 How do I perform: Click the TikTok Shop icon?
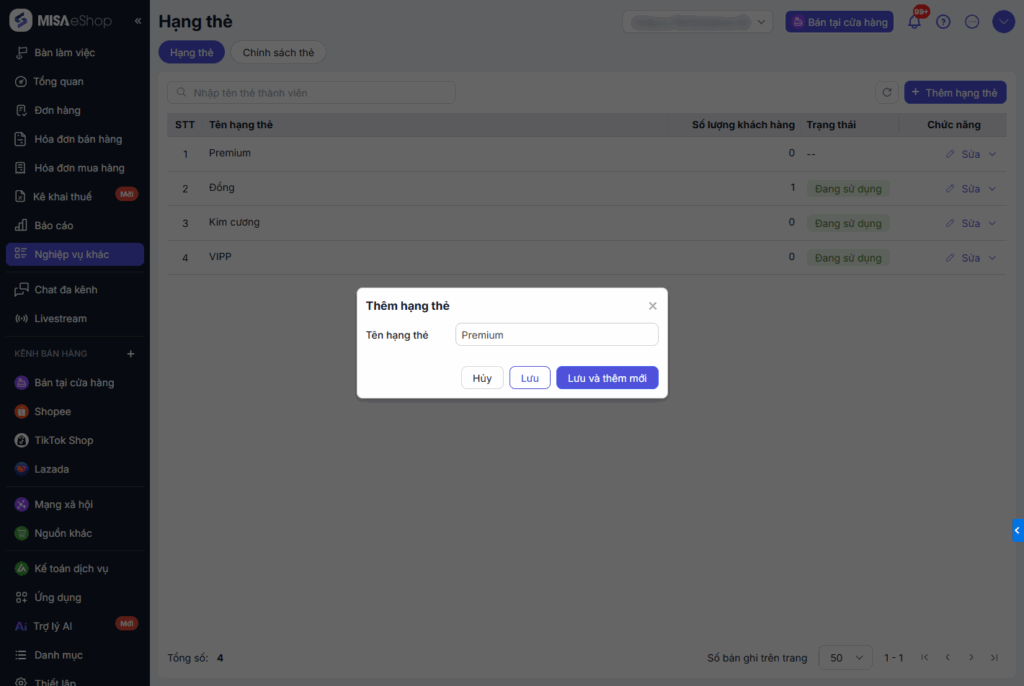click(21, 440)
